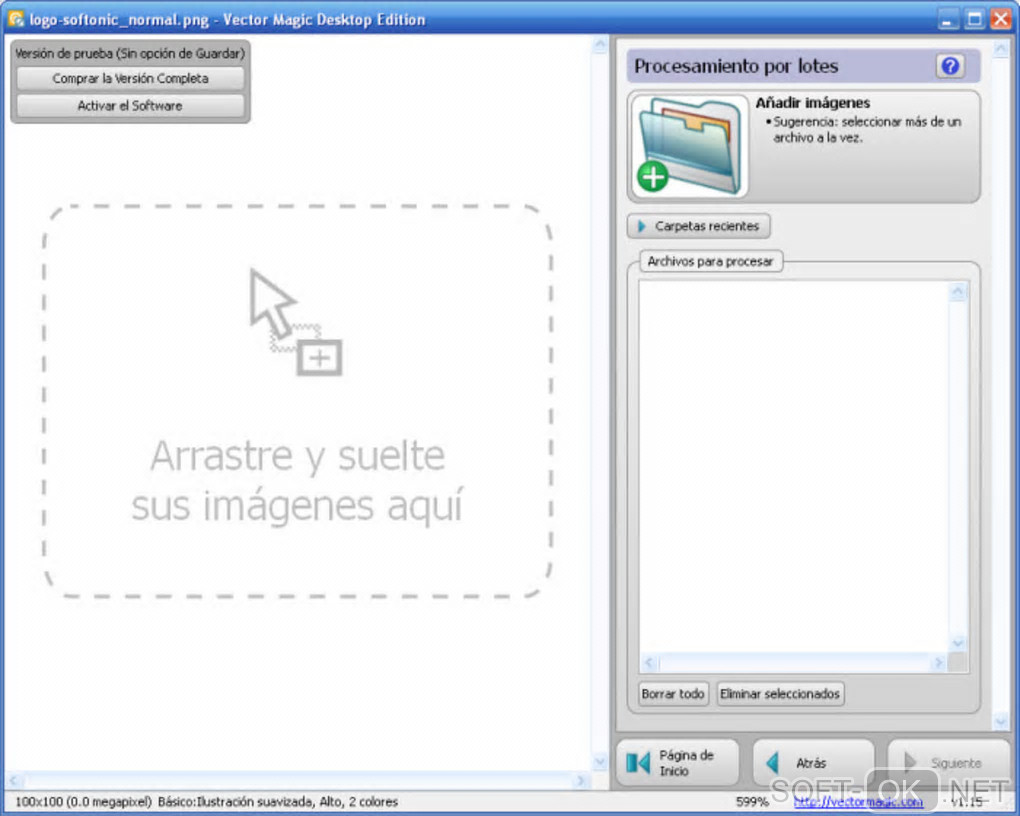Click the Vector Magic app icon in title bar
The height and width of the screenshot is (816, 1020).
(15, 18)
